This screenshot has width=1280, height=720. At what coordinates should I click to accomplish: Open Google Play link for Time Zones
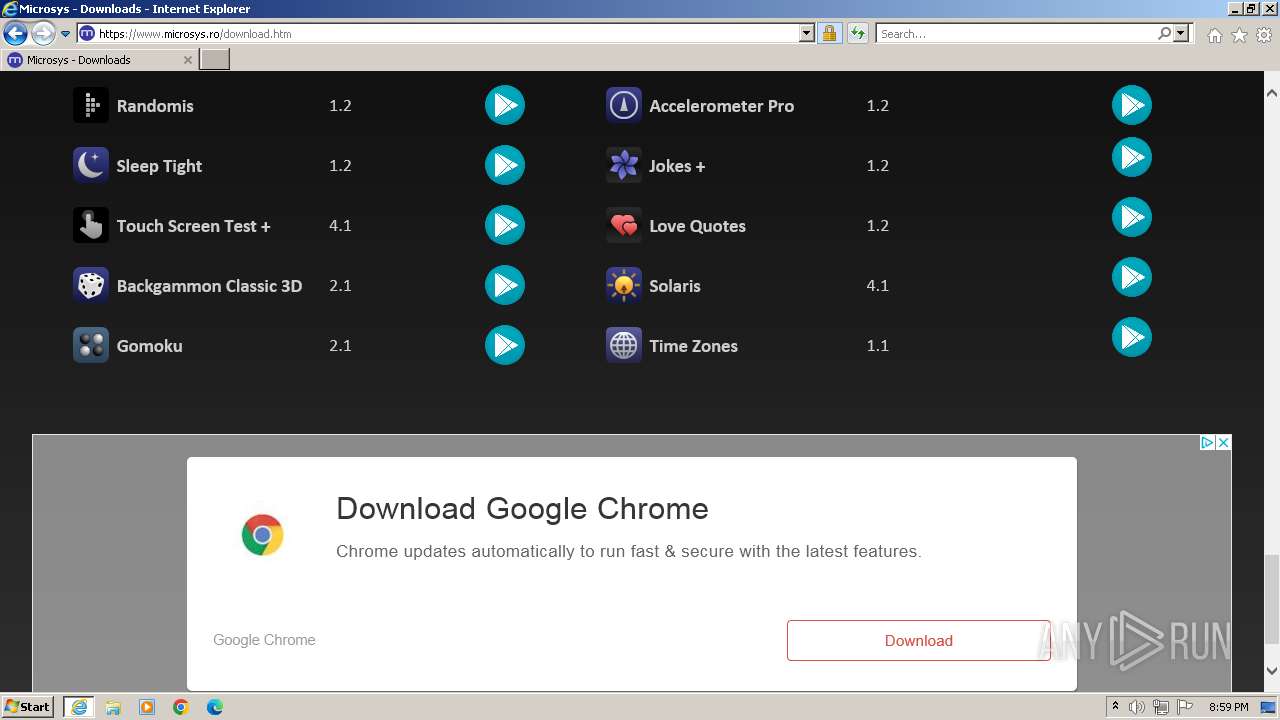tap(1132, 337)
